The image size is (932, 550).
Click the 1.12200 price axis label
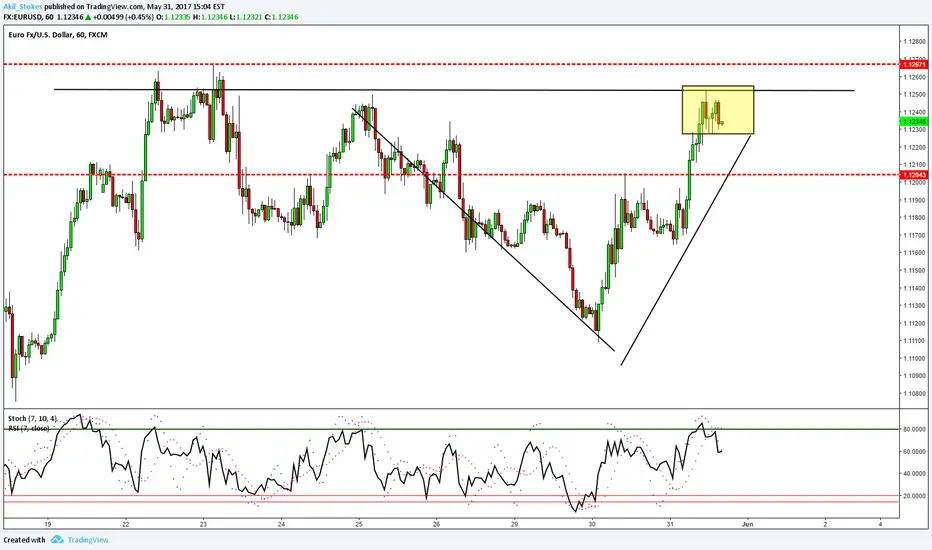point(914,147)
